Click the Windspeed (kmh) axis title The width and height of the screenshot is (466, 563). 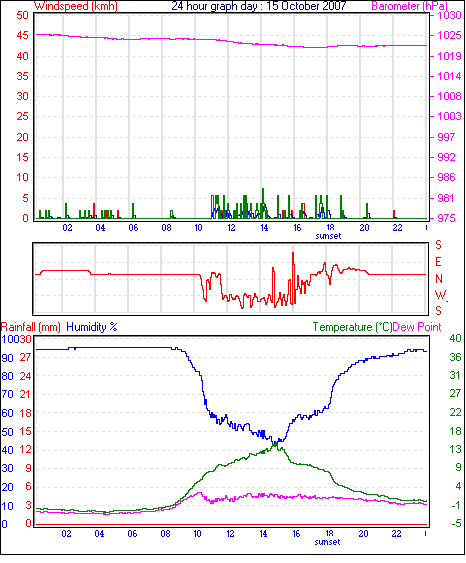pos(76,6)
